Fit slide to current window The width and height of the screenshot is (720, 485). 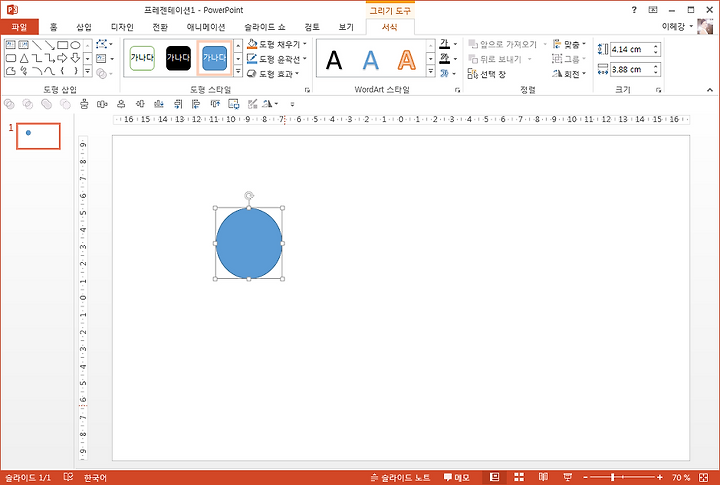click(x=703, y=478)
